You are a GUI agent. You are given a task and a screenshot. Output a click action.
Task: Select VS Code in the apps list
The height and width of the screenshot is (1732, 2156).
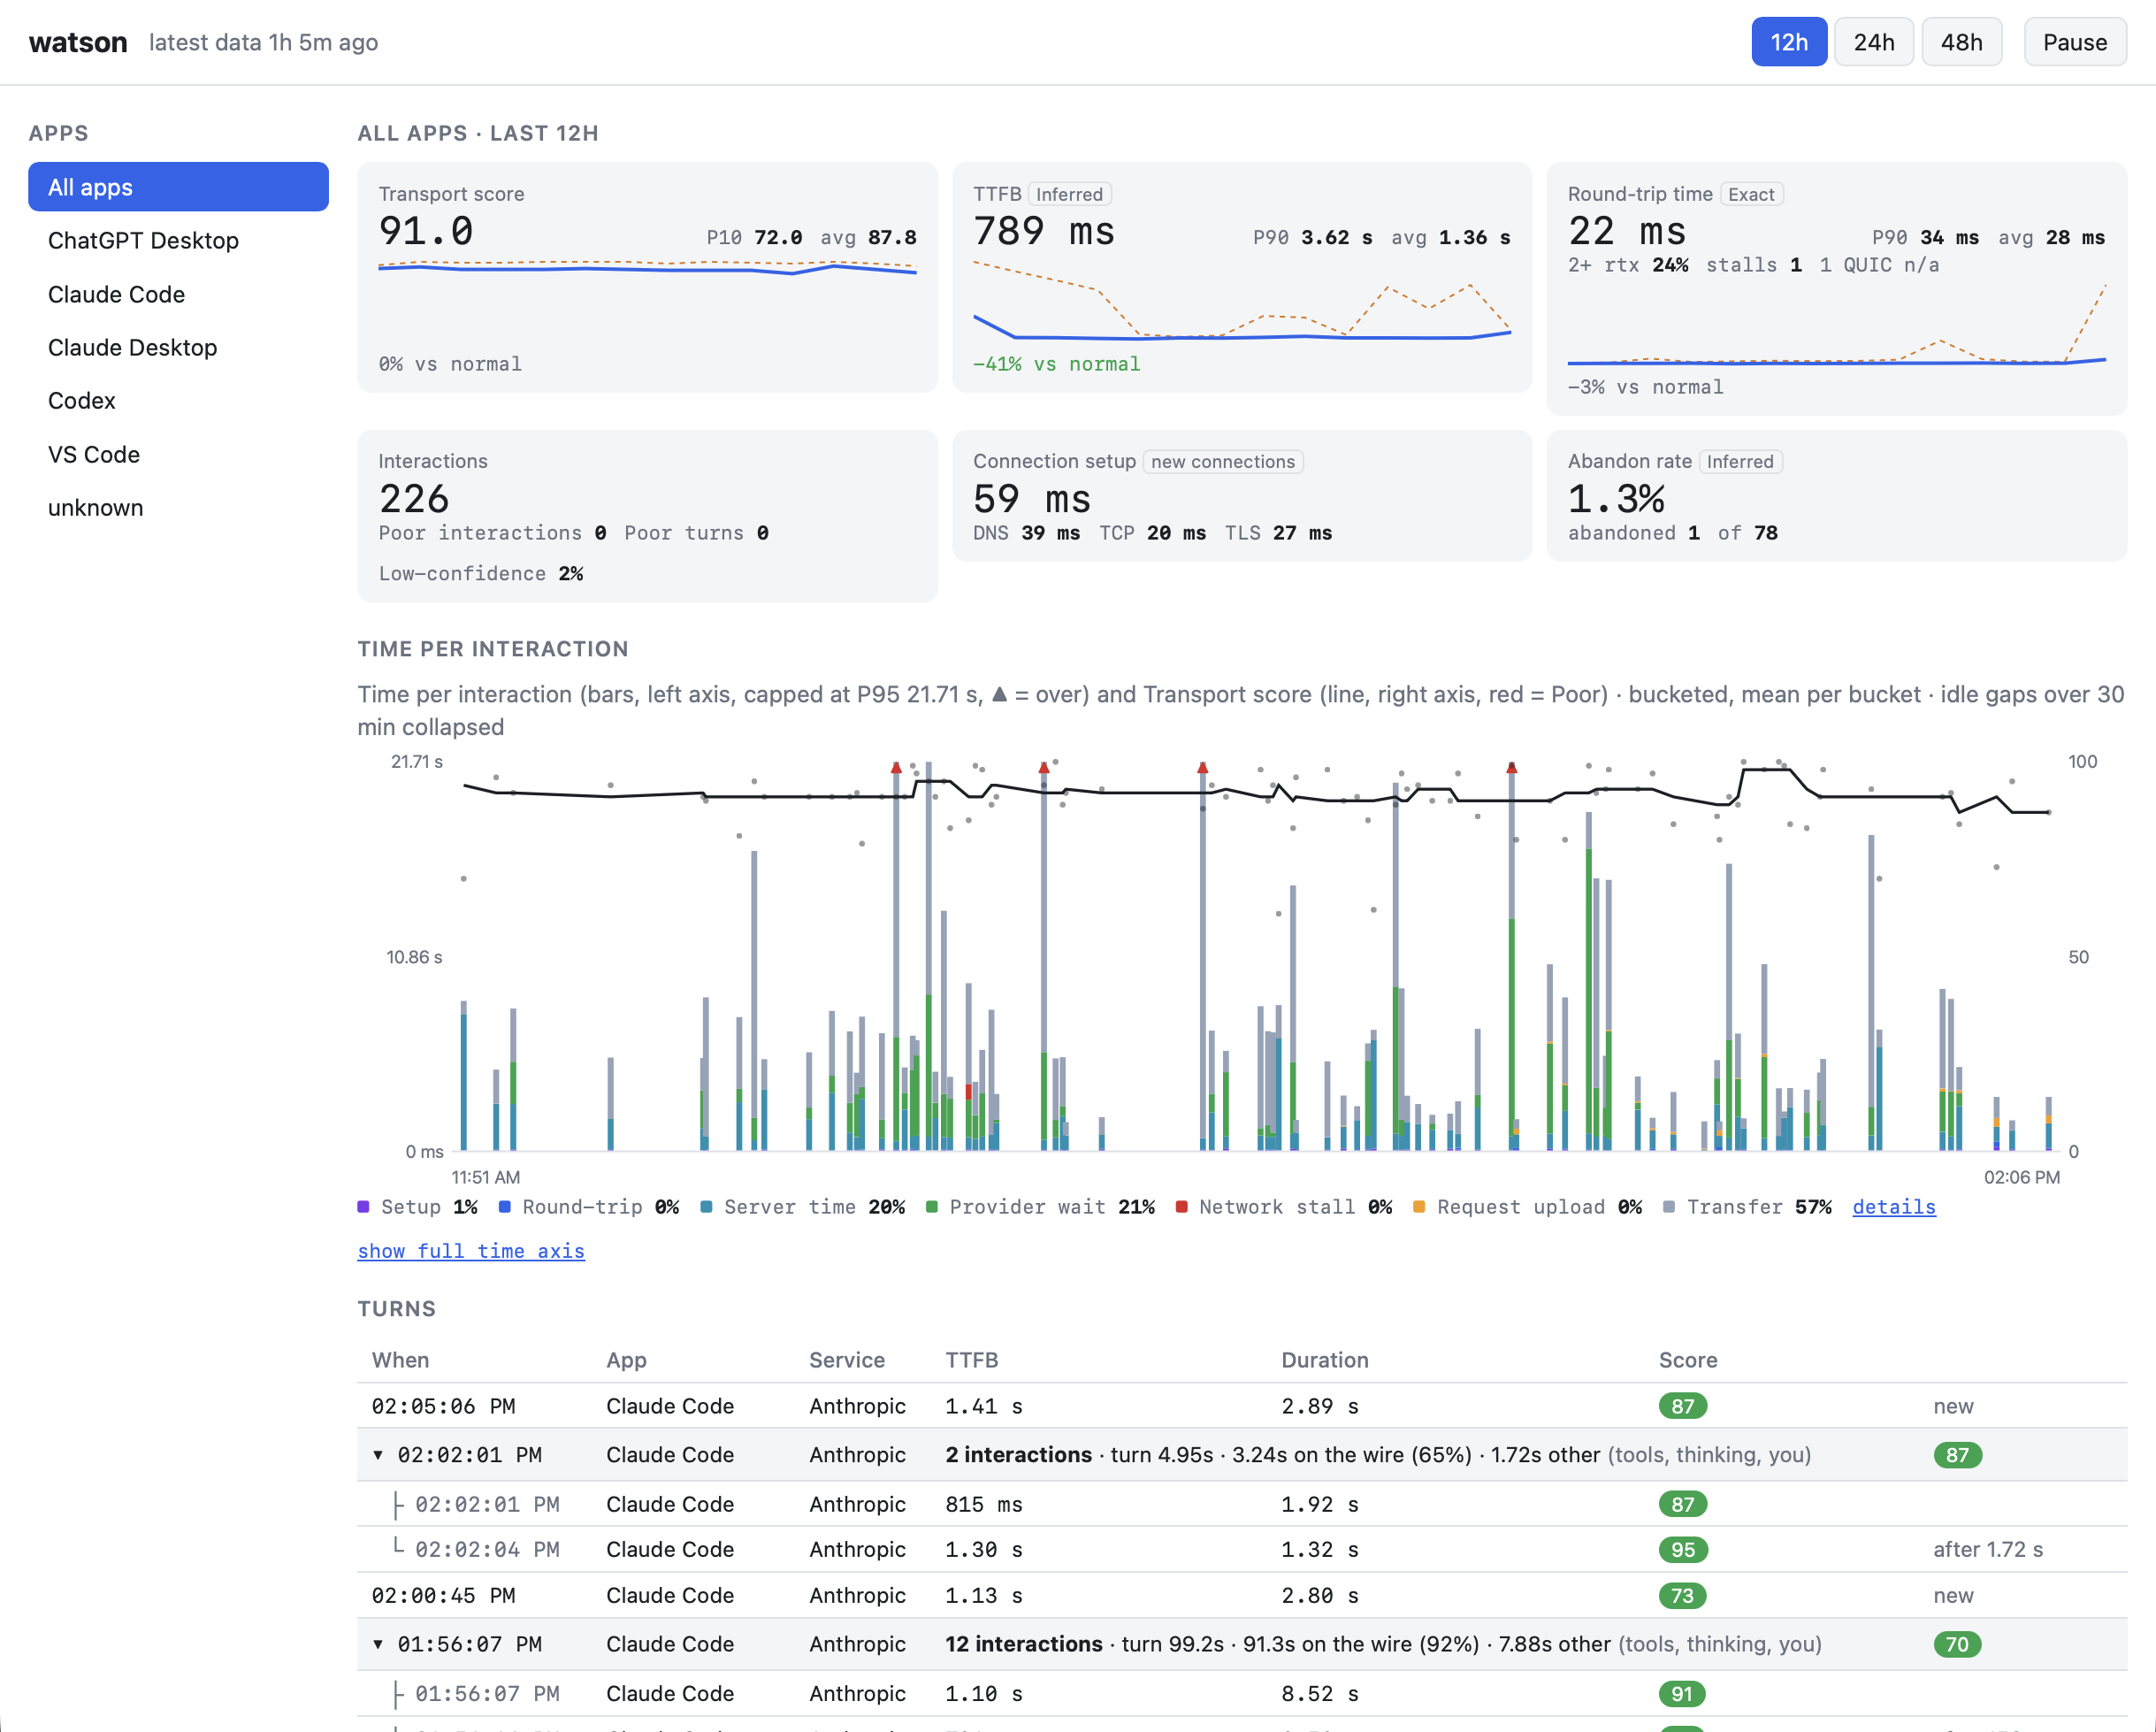click(178, 454)
